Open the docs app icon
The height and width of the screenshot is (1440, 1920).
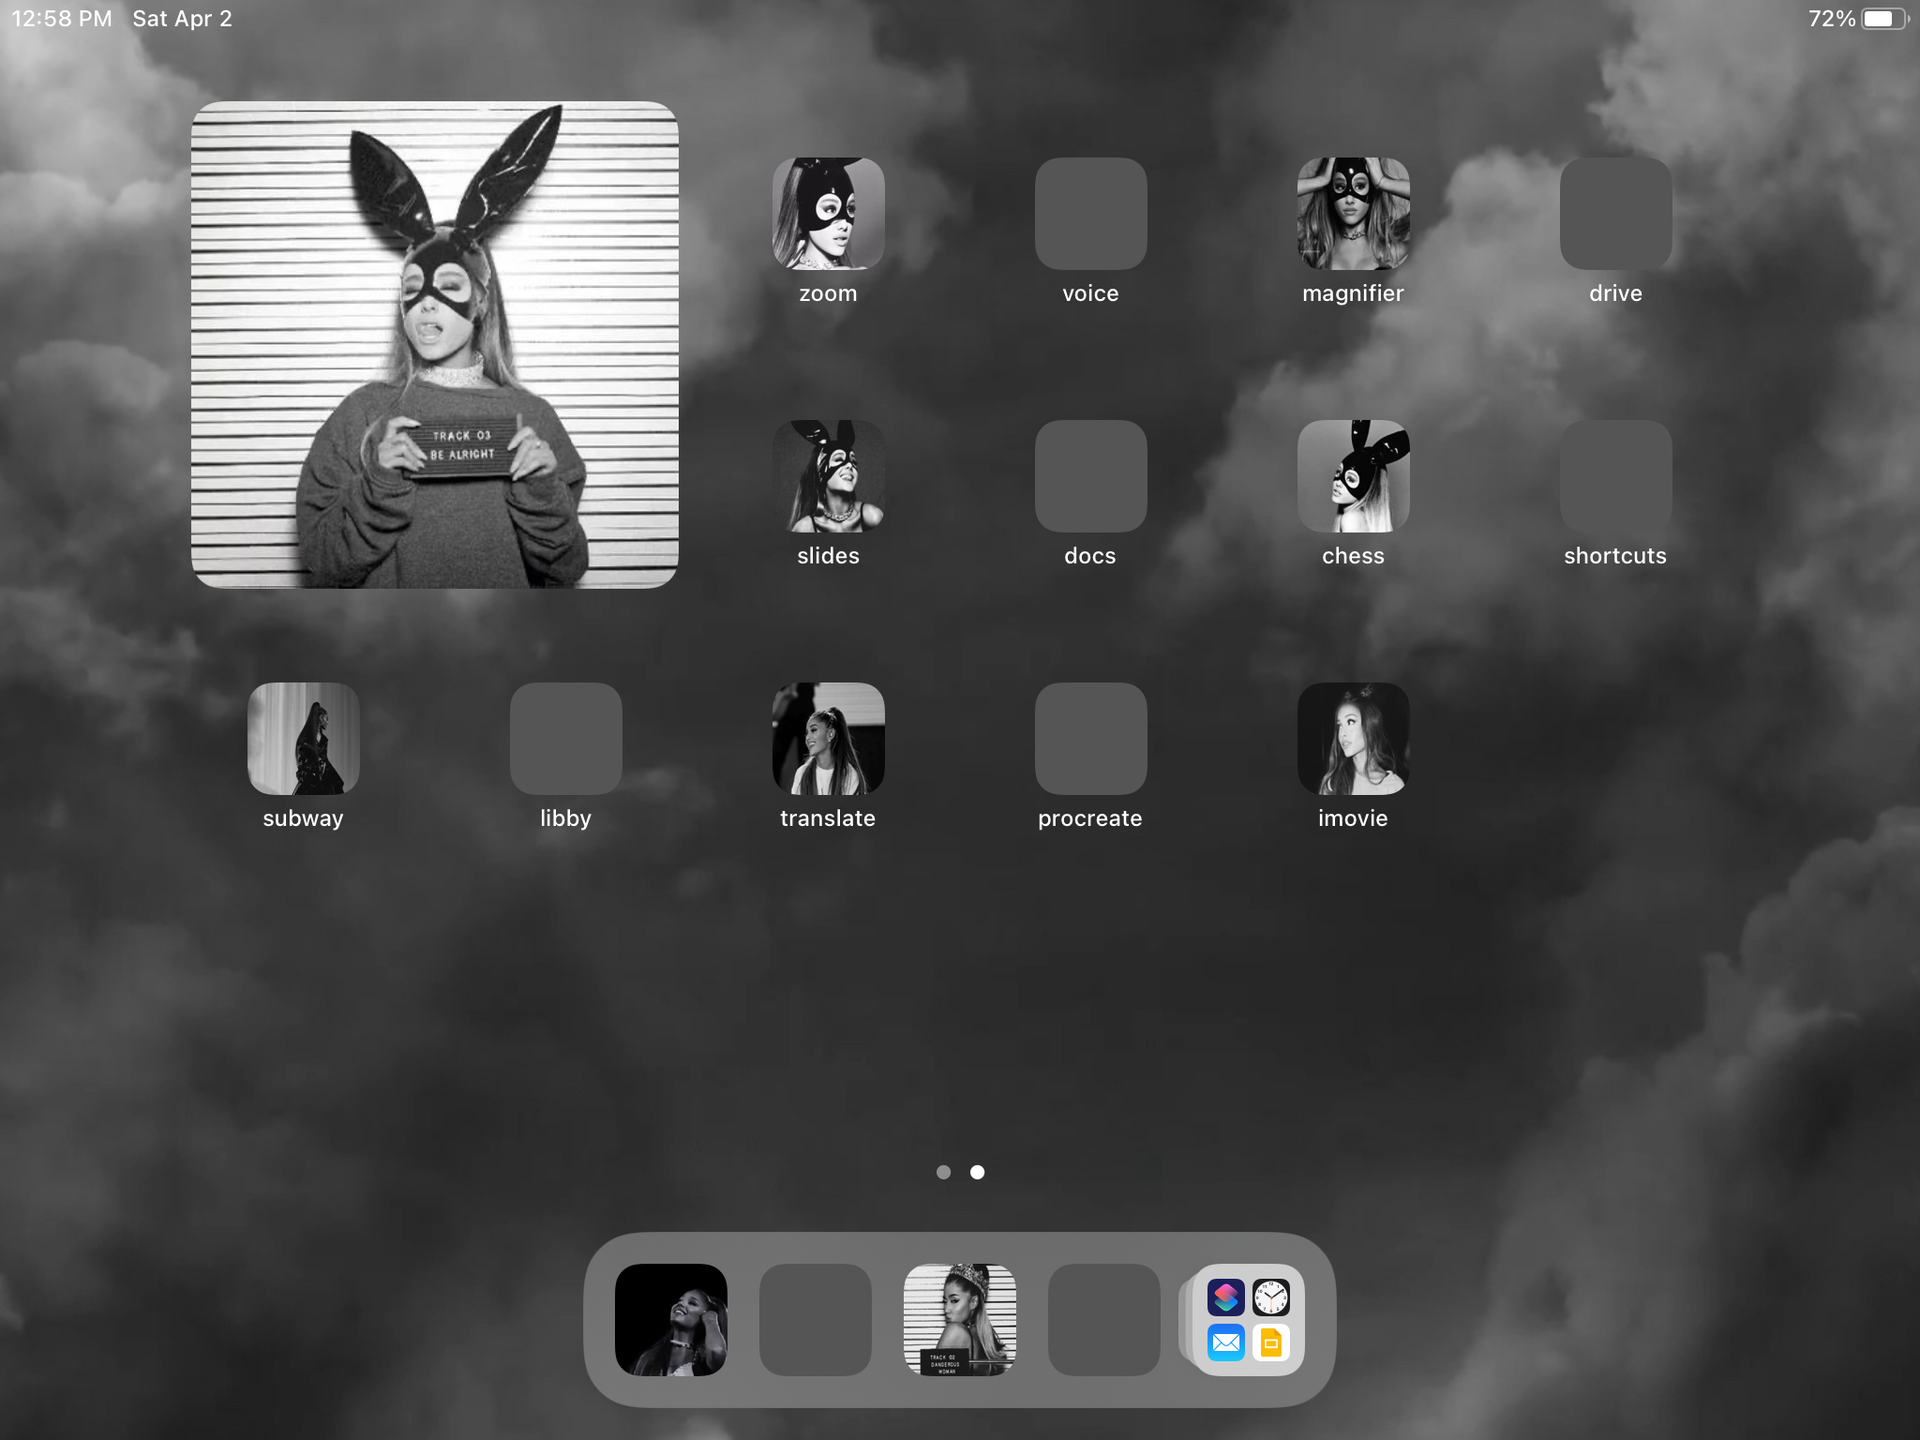(1090, 476)
